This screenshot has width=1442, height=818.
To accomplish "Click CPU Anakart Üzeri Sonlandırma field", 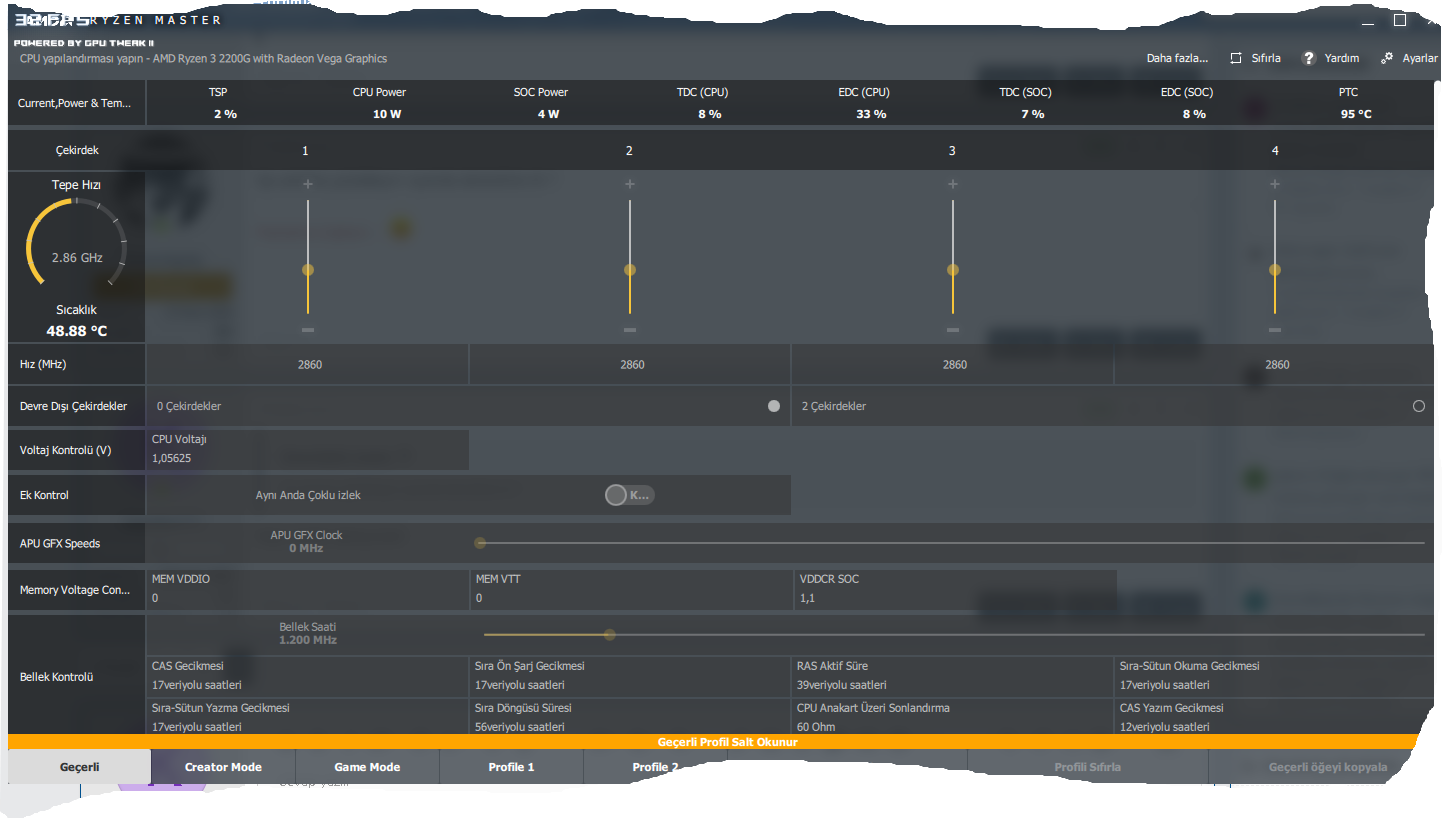I will coord(952,717).
